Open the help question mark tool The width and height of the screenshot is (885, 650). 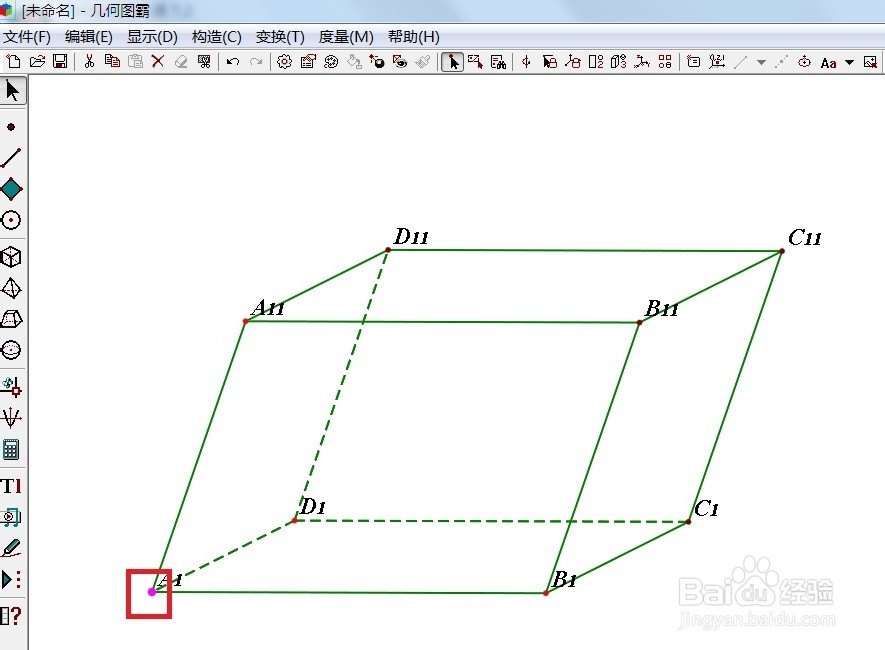click(x=11, y=616)
